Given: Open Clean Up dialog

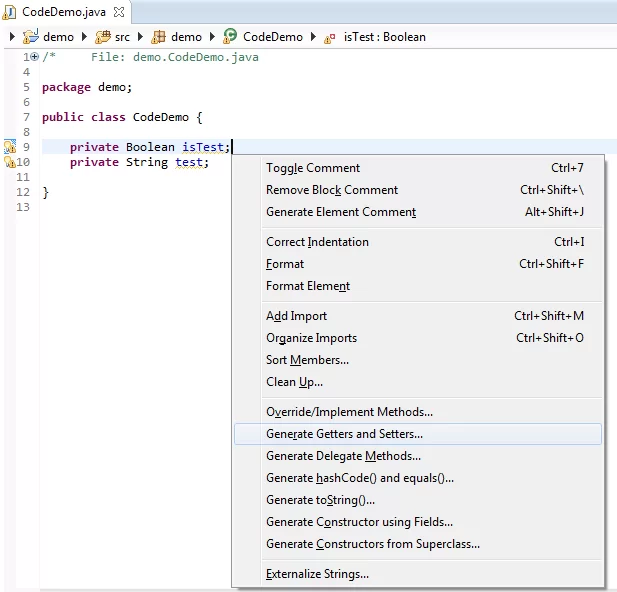Looking at the screenshot, I should point(417,382).
